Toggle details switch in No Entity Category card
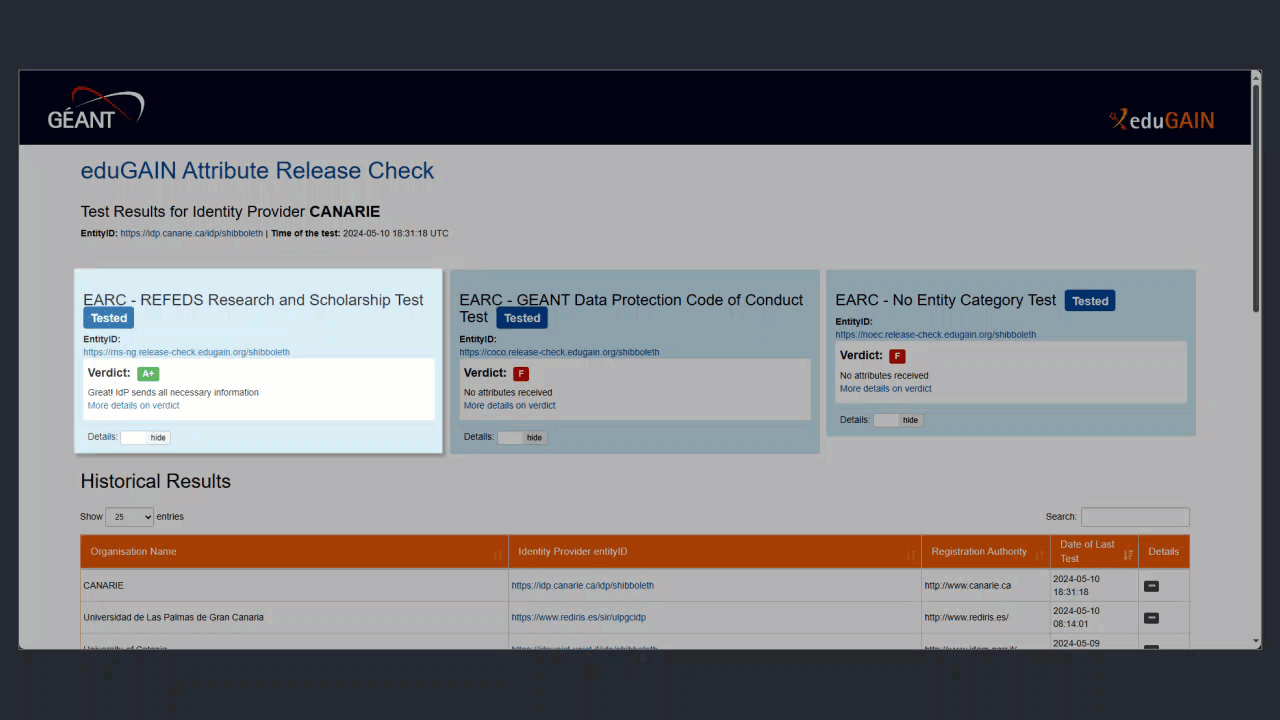This screenshot has height=720, width=1280. pos(898,420)
